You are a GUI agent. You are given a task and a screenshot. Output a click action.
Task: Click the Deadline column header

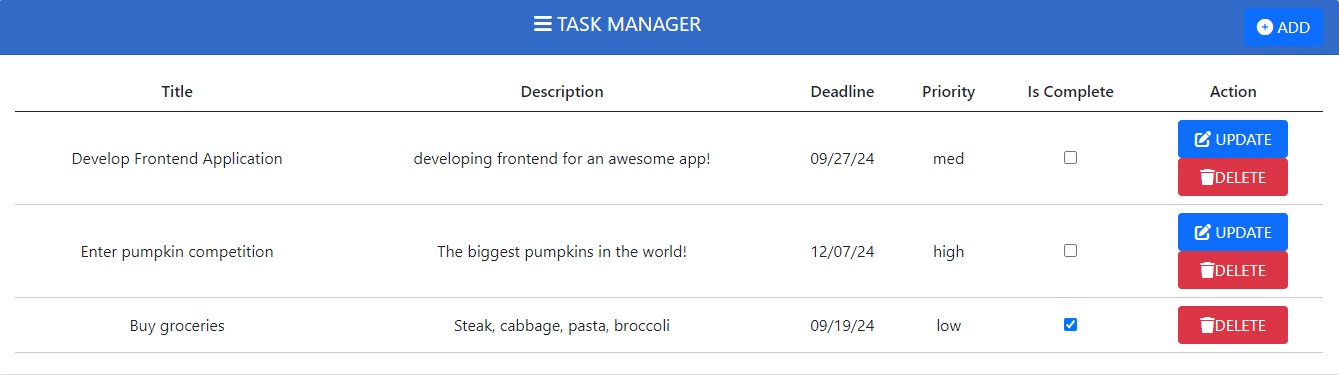842,91
